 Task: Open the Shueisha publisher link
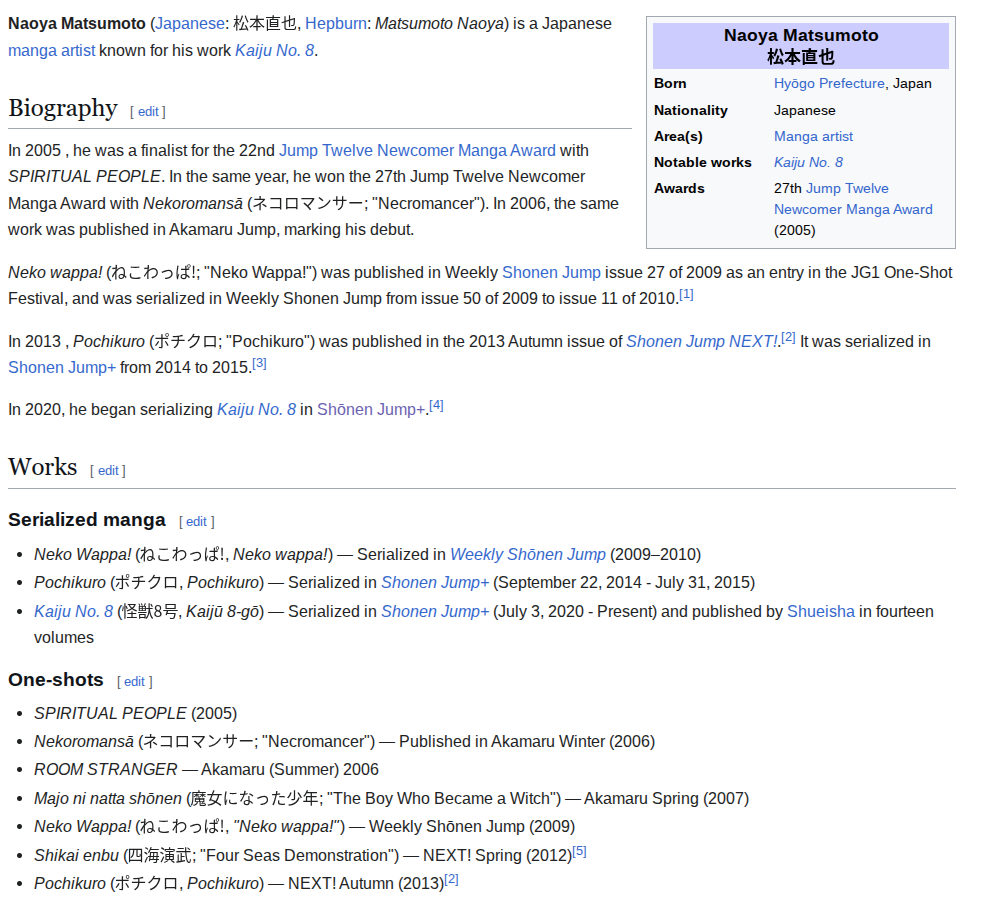(821, 612)
